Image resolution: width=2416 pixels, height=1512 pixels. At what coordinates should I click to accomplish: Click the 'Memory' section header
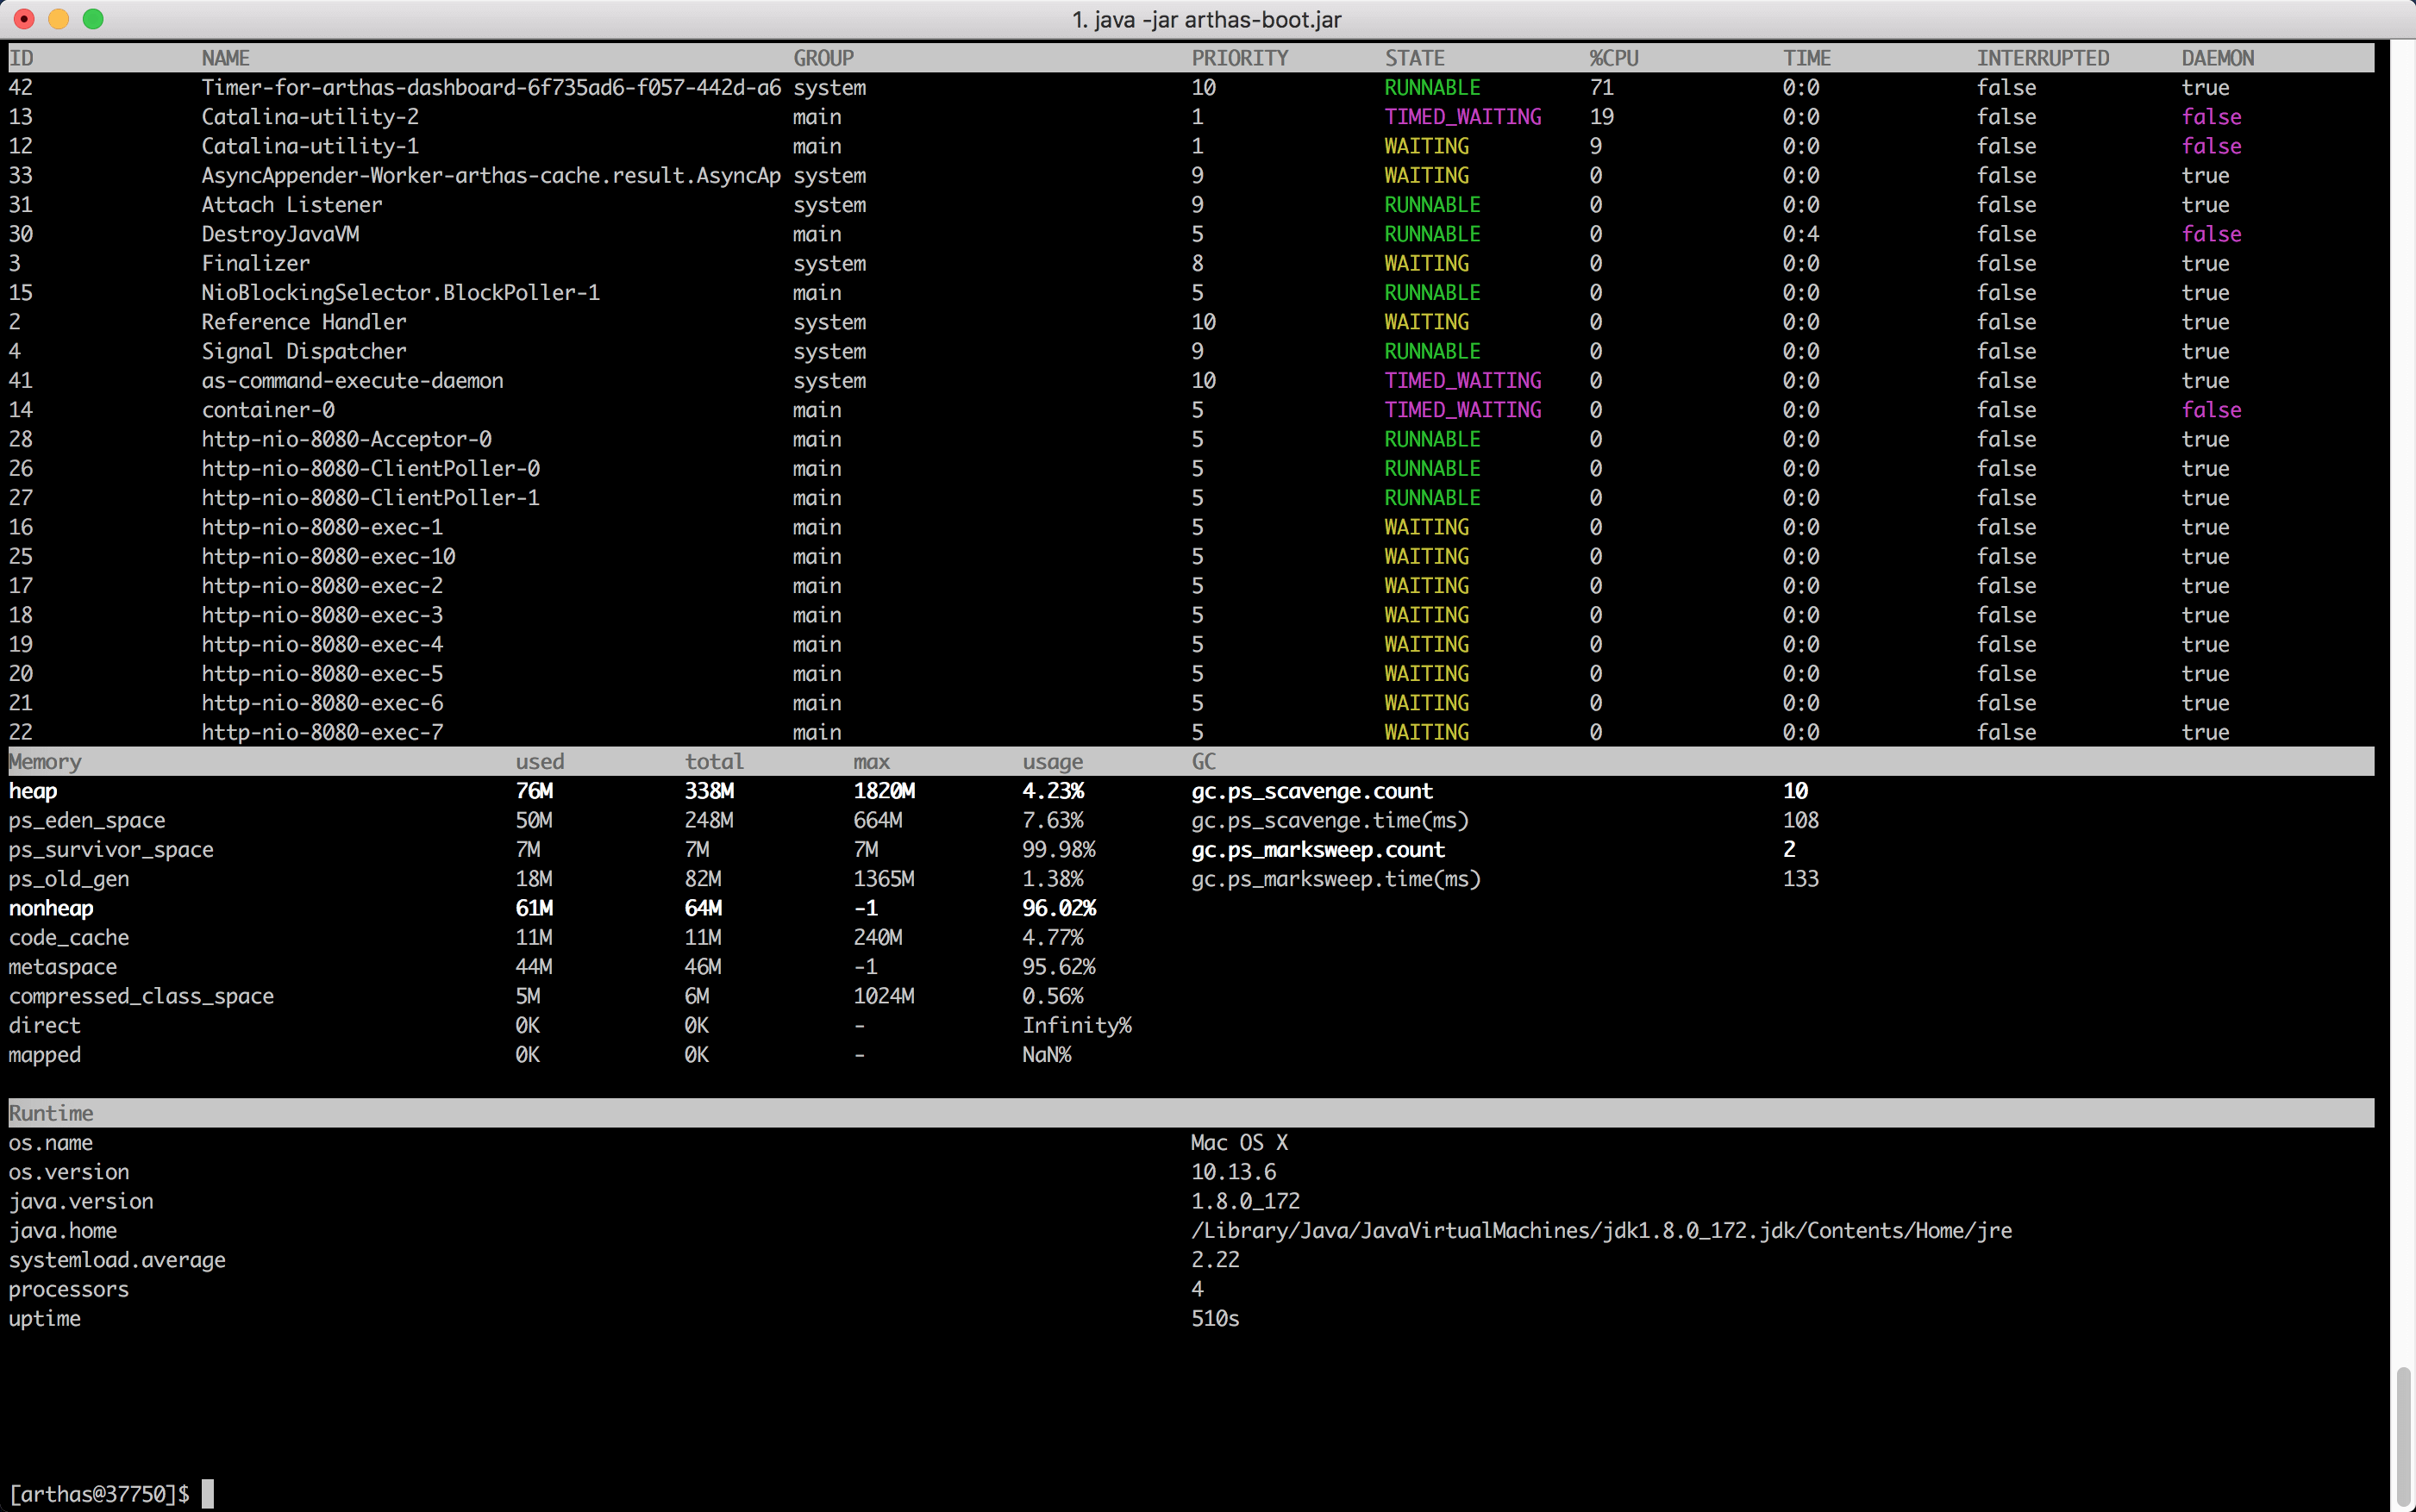coord(45,762)
